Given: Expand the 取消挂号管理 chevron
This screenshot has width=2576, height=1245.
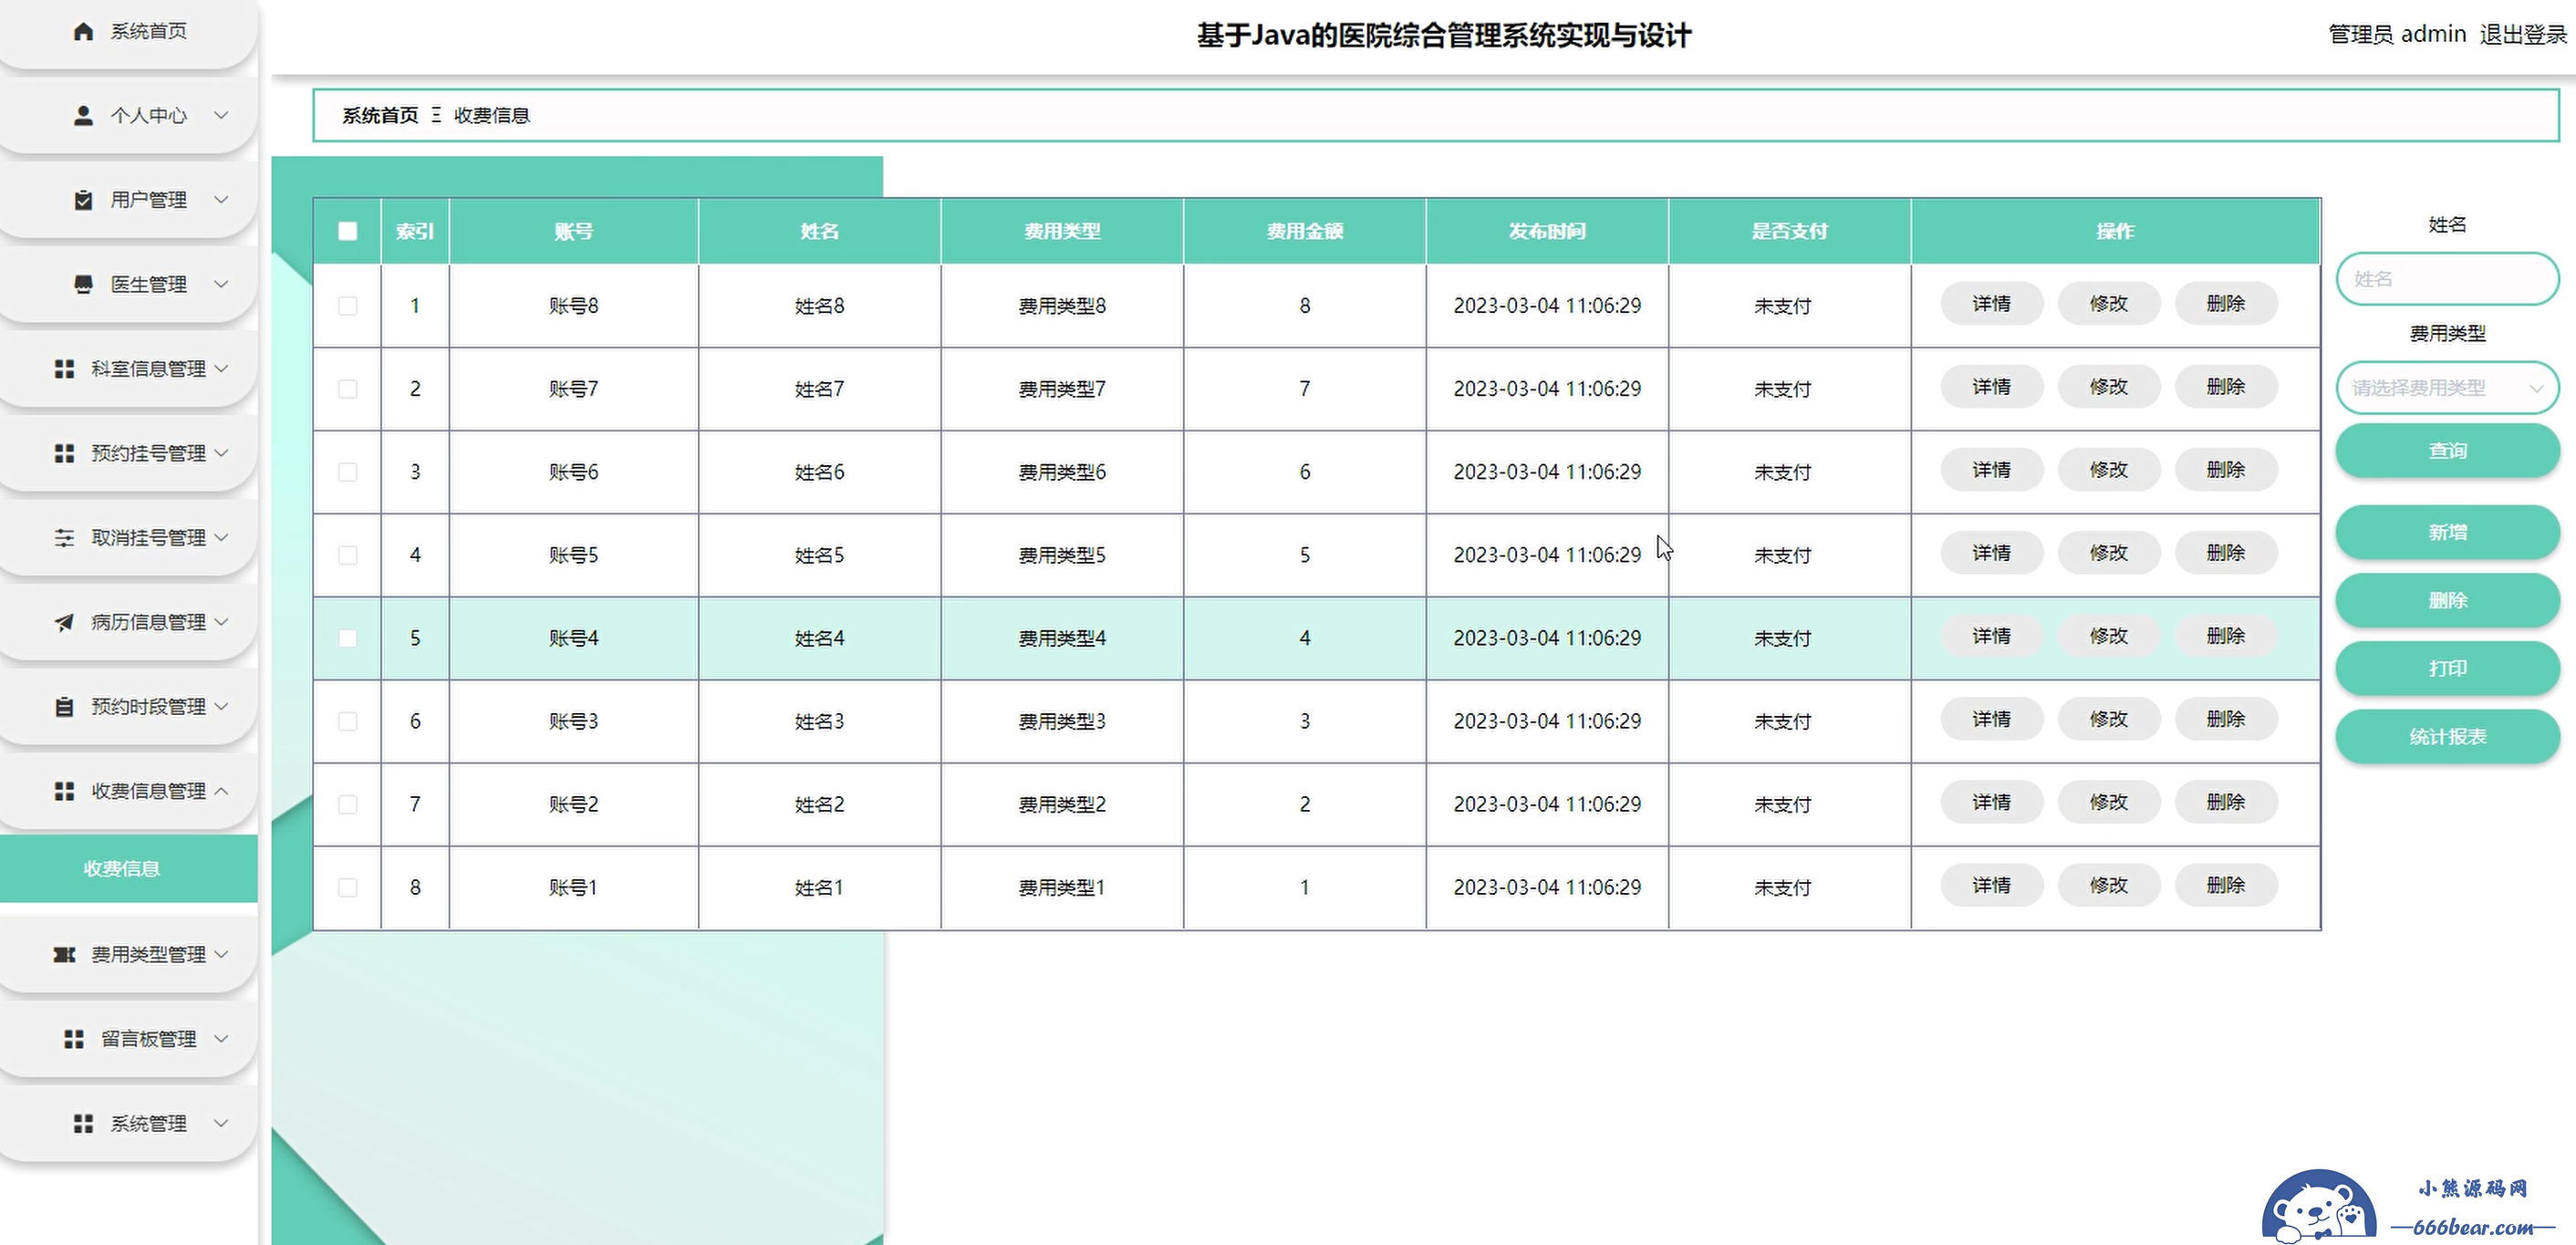Looking at the screenshot, I should [221, 538].
